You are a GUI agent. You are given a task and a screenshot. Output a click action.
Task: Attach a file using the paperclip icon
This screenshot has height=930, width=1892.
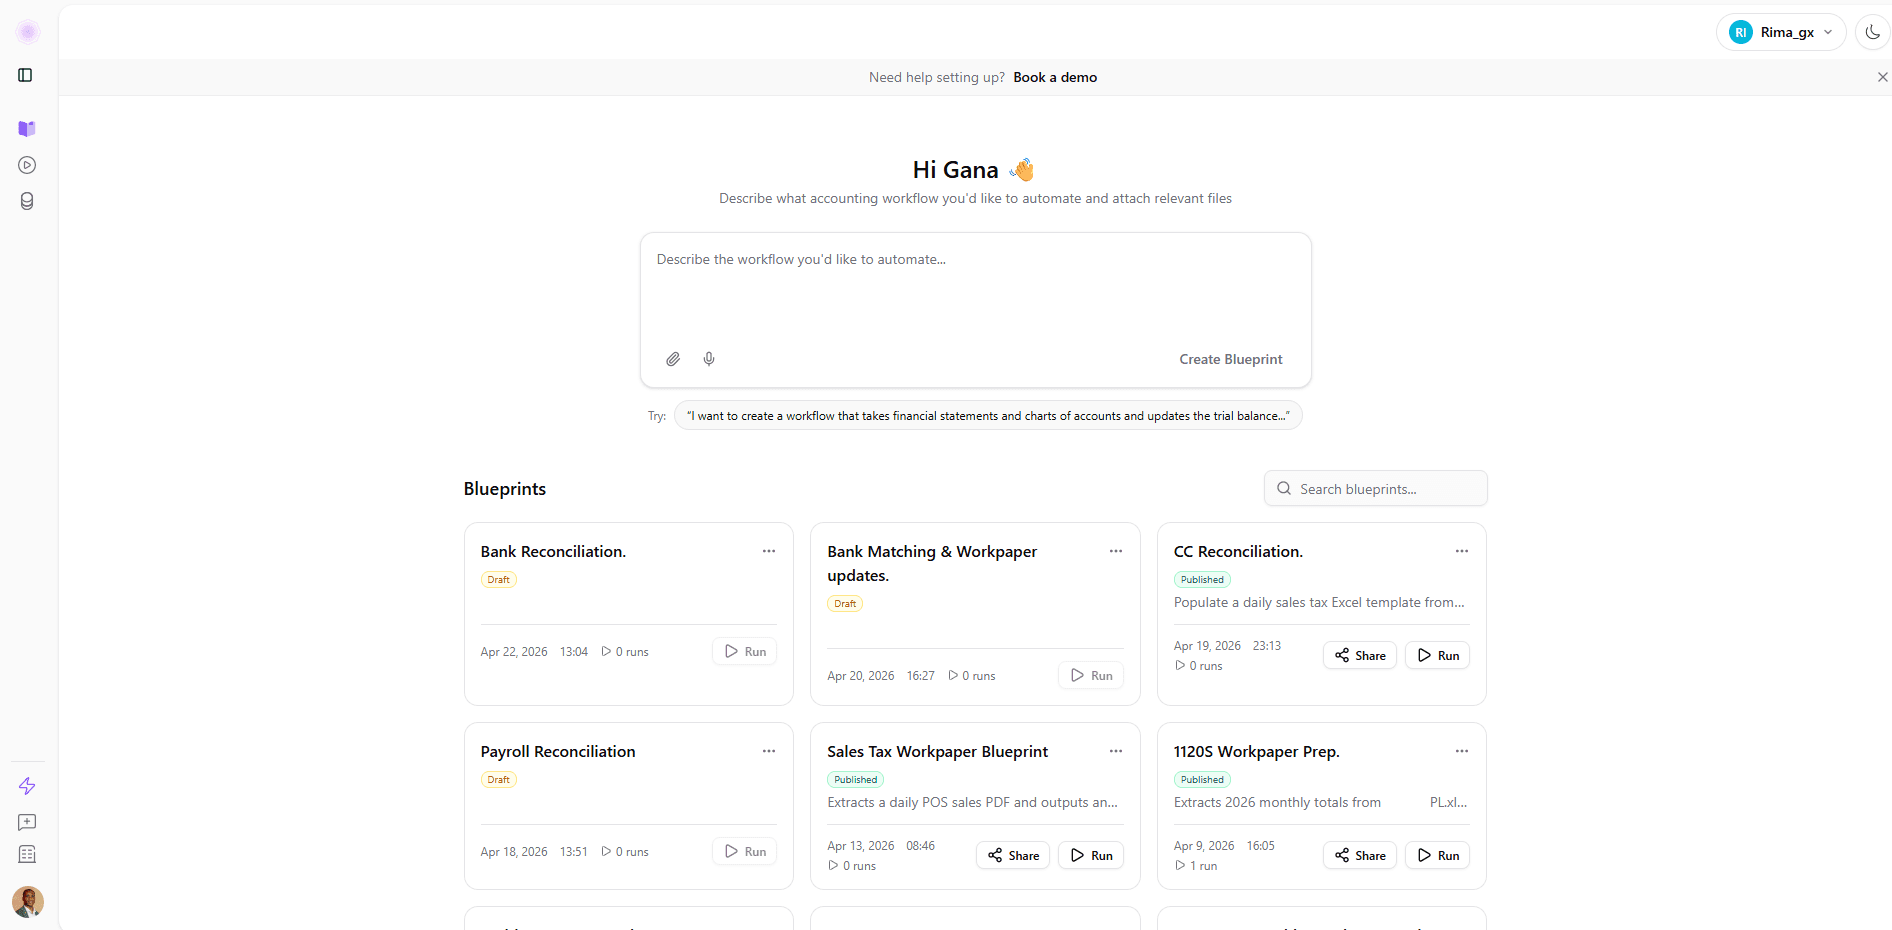pos(673,359)
